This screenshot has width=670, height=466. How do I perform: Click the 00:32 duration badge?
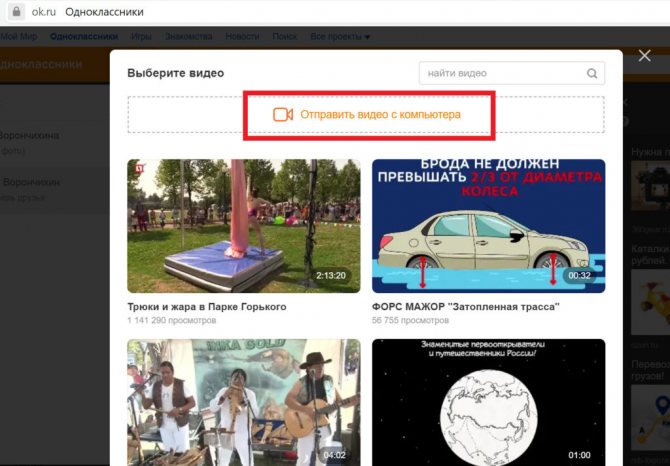point(579,275)
